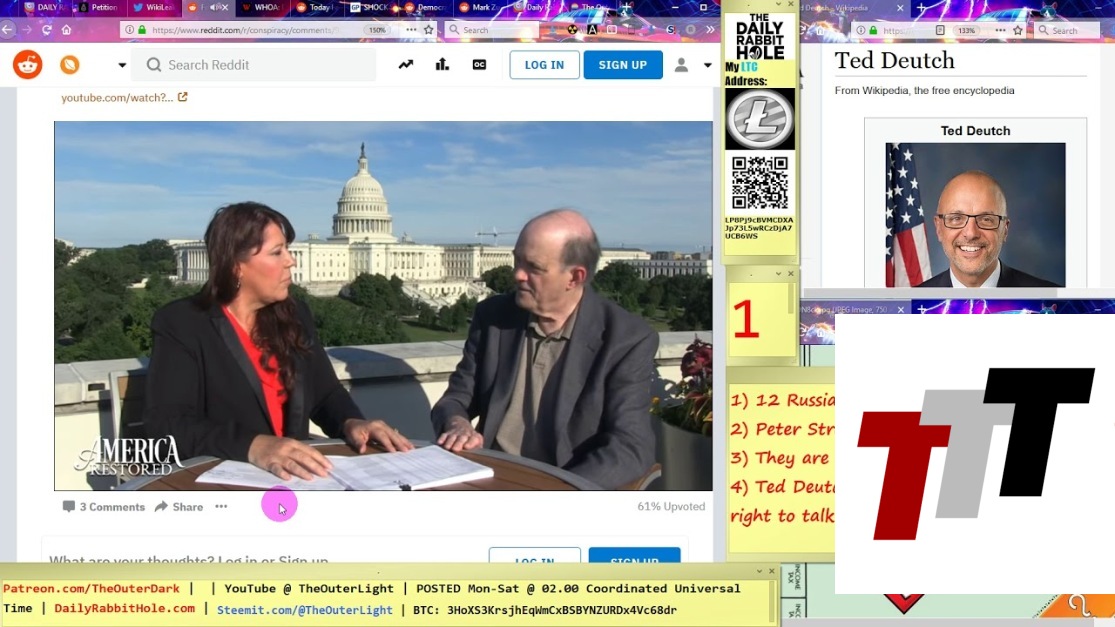Expand the Reddit community dropdown arrow

tap(122, 66)
